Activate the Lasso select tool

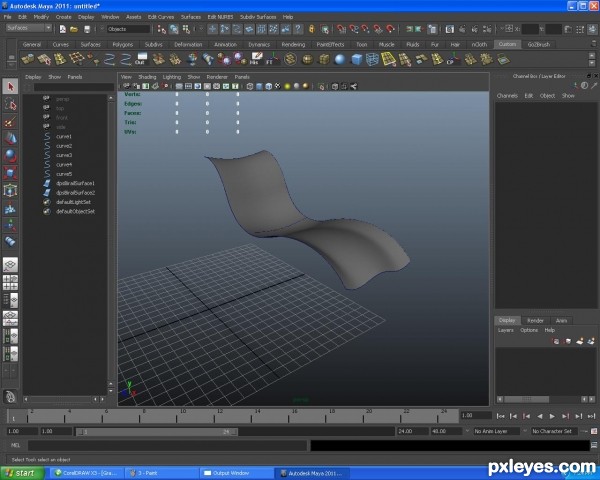pyautogui.click(x=10, y=104)
